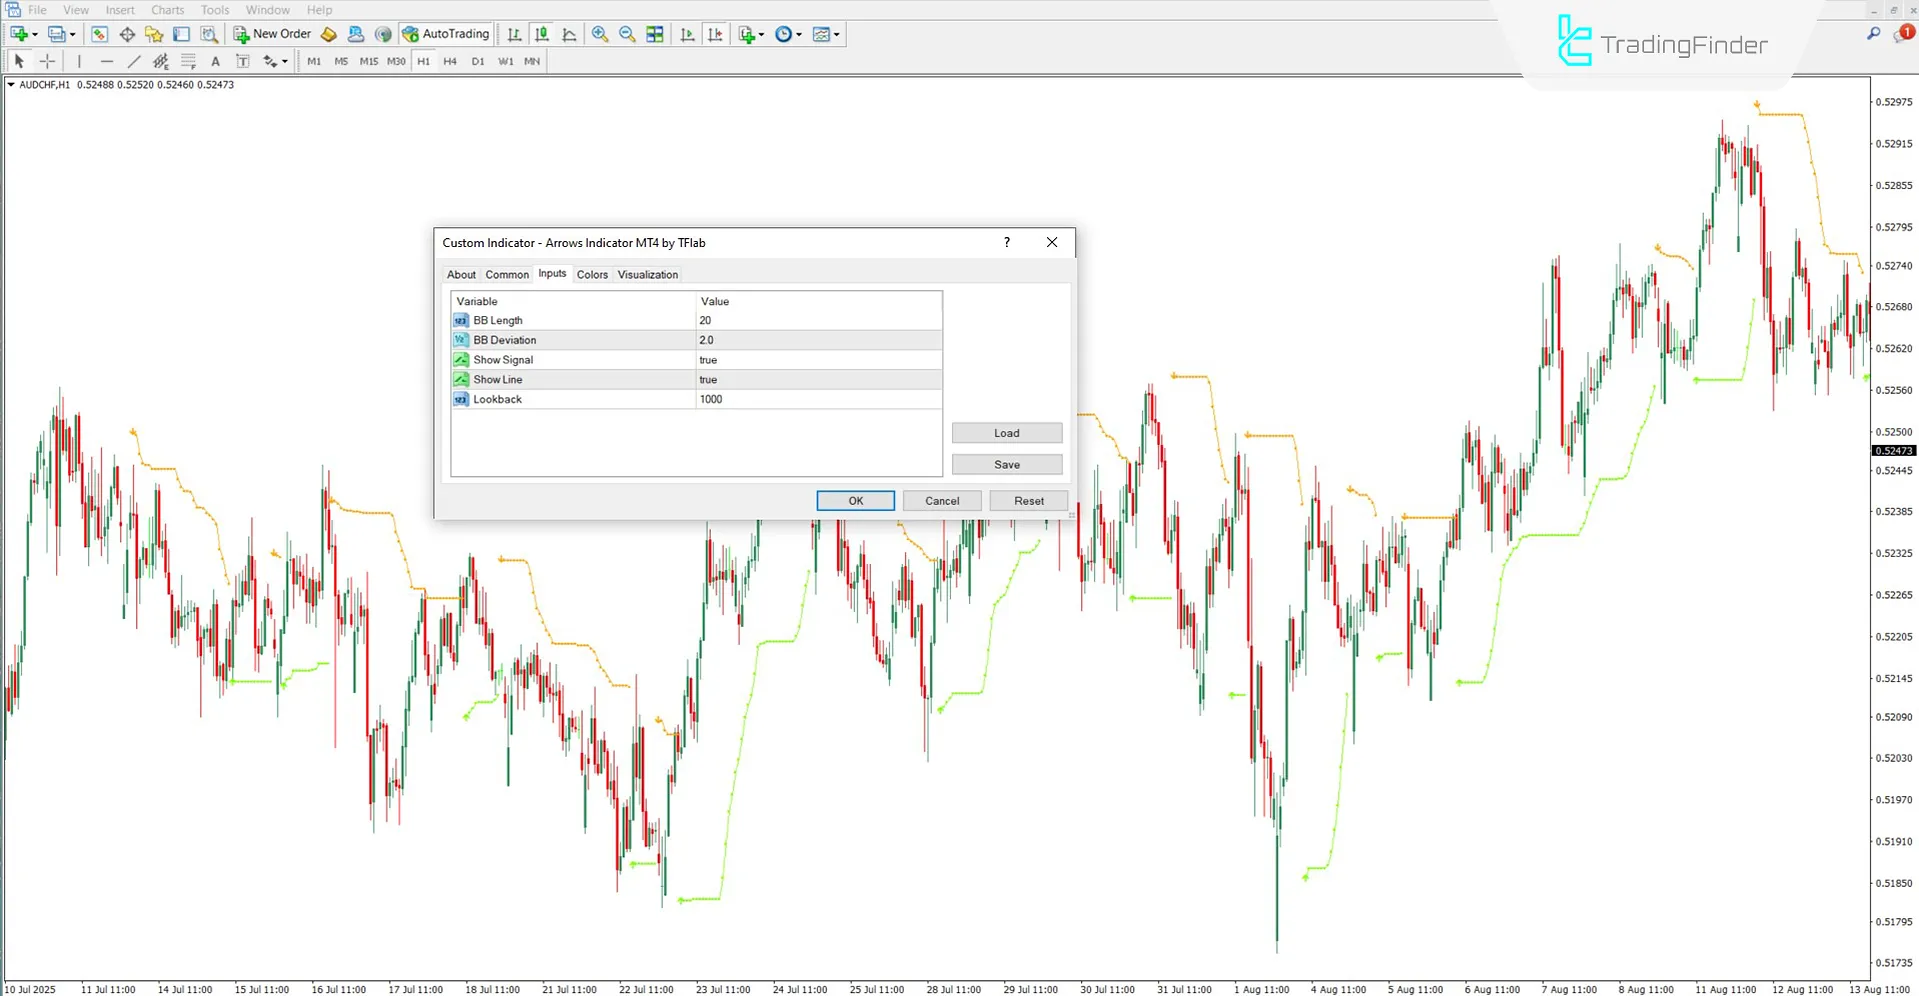Draw a vertical line tool icon

(79, 61)
